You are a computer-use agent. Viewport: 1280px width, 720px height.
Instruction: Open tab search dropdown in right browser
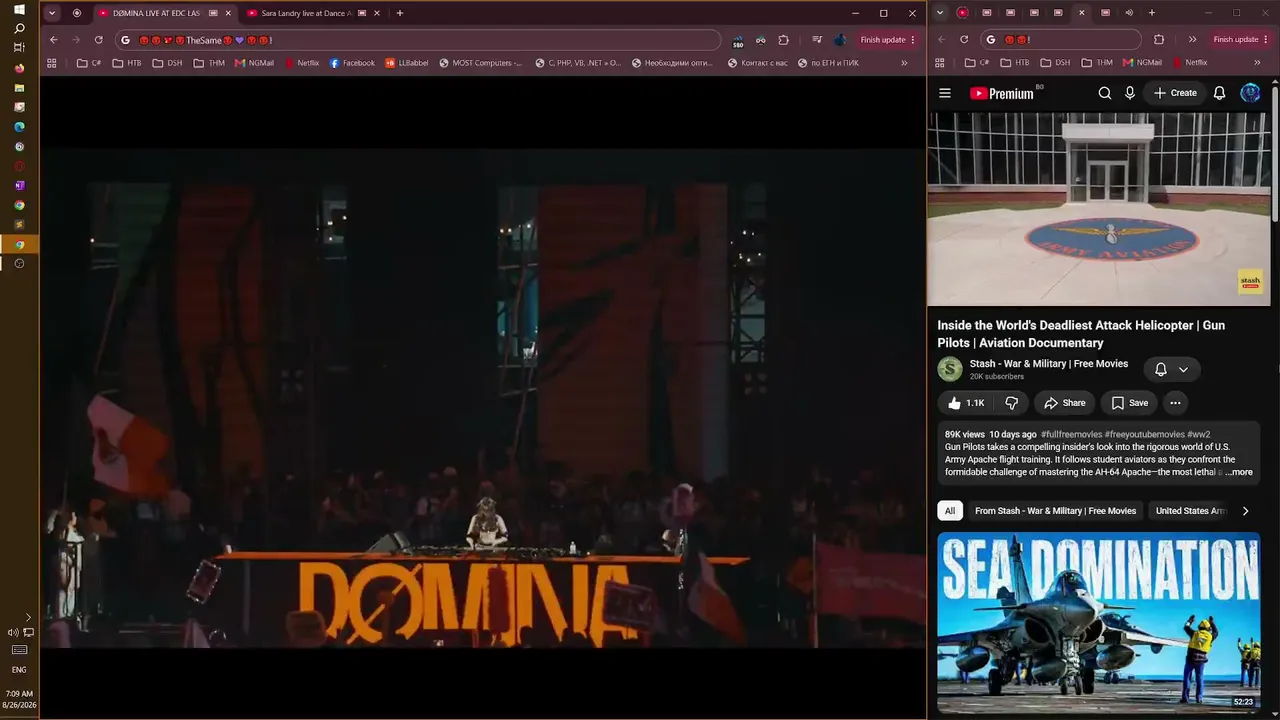click(x=940, y=13)
